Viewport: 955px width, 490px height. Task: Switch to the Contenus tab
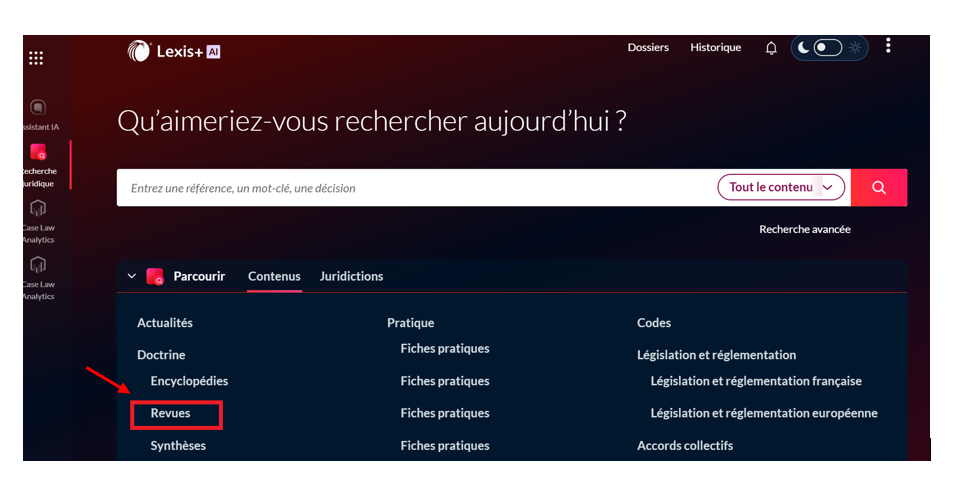pyautogui.click(x=274, y=276)
